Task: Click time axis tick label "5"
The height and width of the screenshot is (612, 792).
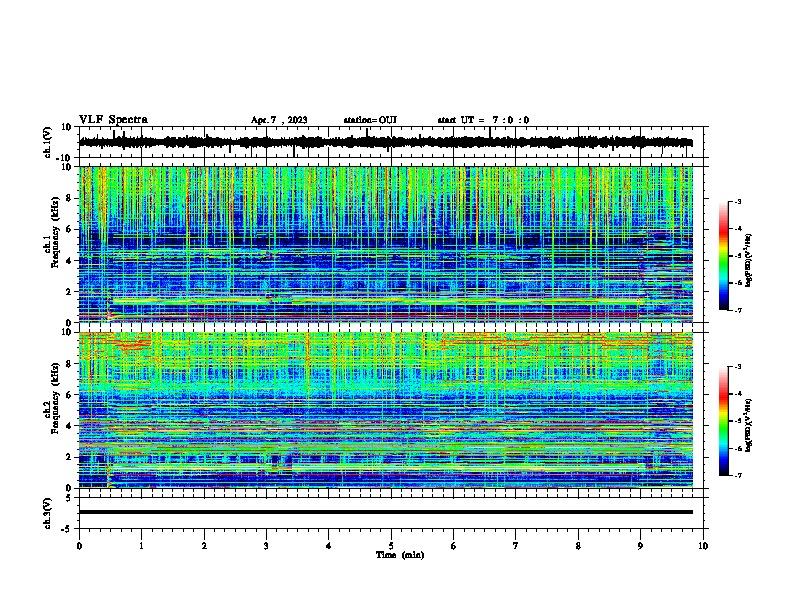Action: tap(391, 546)
